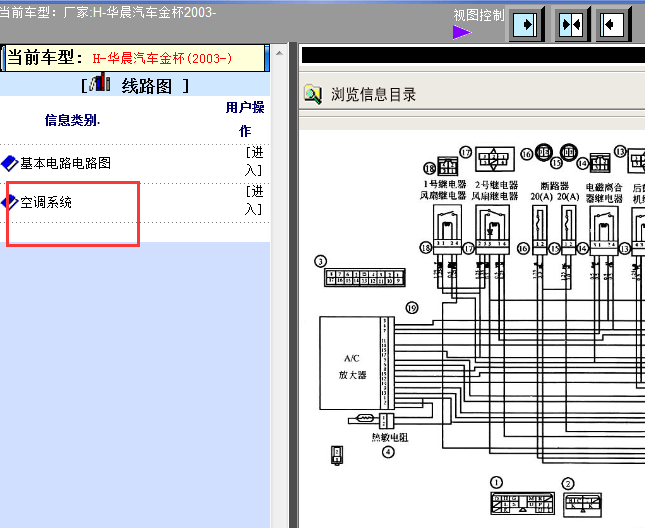Click the expand-left view control button
The width and height of the screenshot is (645, 528).
click(x=613, y=25)
